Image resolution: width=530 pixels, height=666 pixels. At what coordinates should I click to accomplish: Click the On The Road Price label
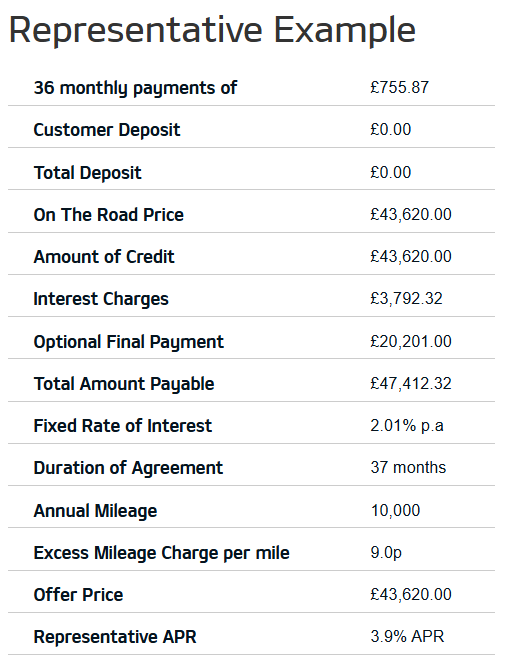[x=109, y=214]
